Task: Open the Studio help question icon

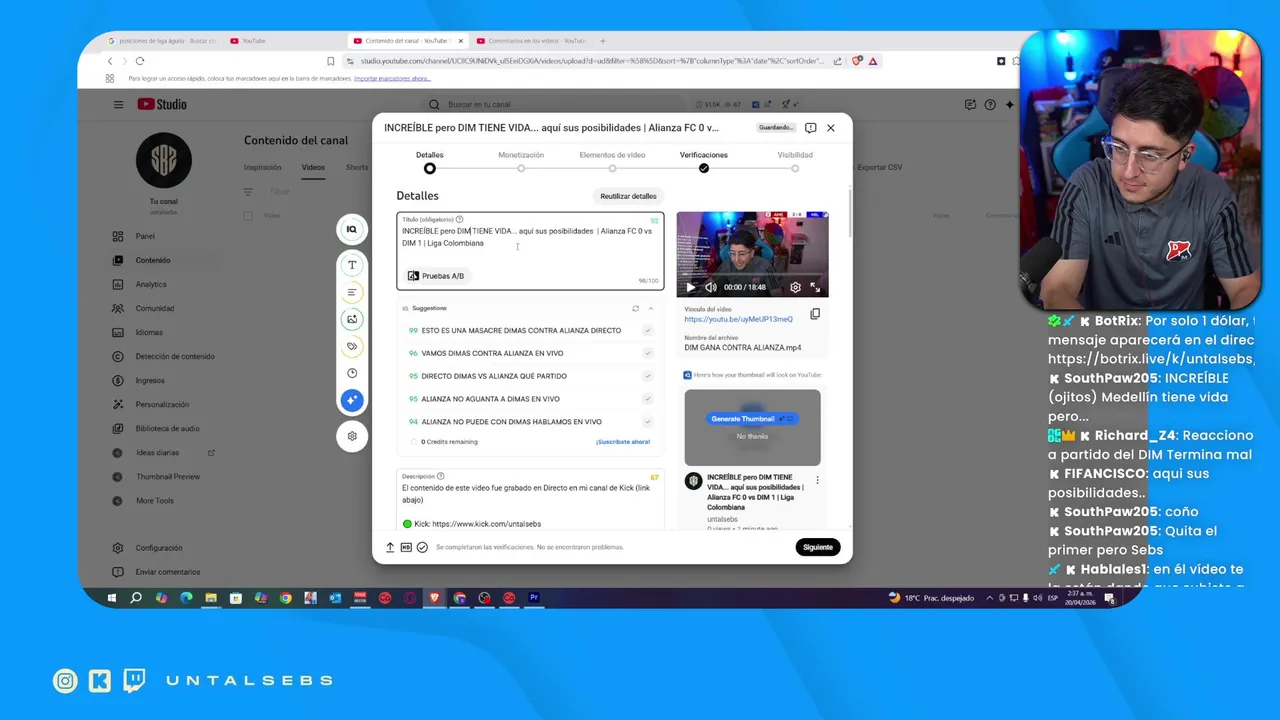Action: click(x=990, y=104)
